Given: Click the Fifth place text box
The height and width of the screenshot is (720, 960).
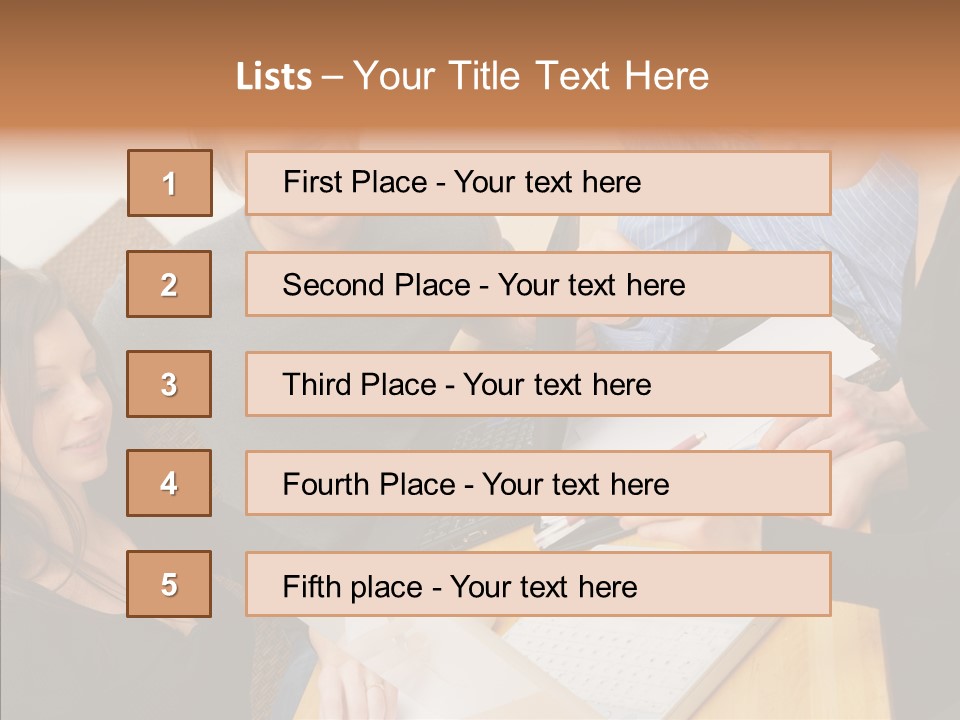Looking at the screenshot, I should [x=538, y=585].
